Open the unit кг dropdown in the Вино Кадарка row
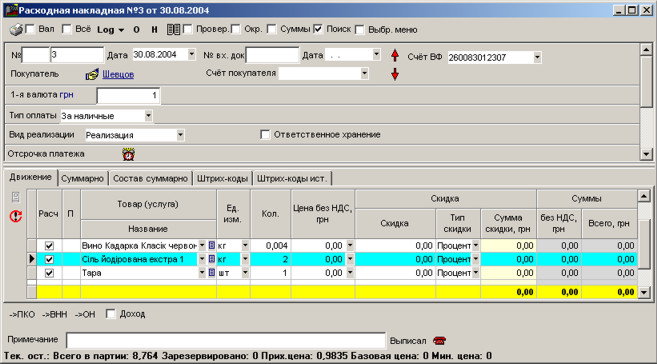The height and width of the screenshot is (364, 657). tap(245, 245)
